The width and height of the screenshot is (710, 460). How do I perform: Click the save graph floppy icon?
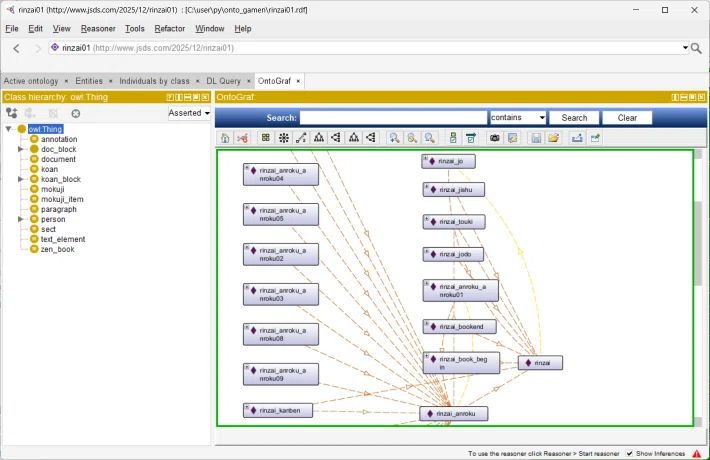click(x=536, y=138)
